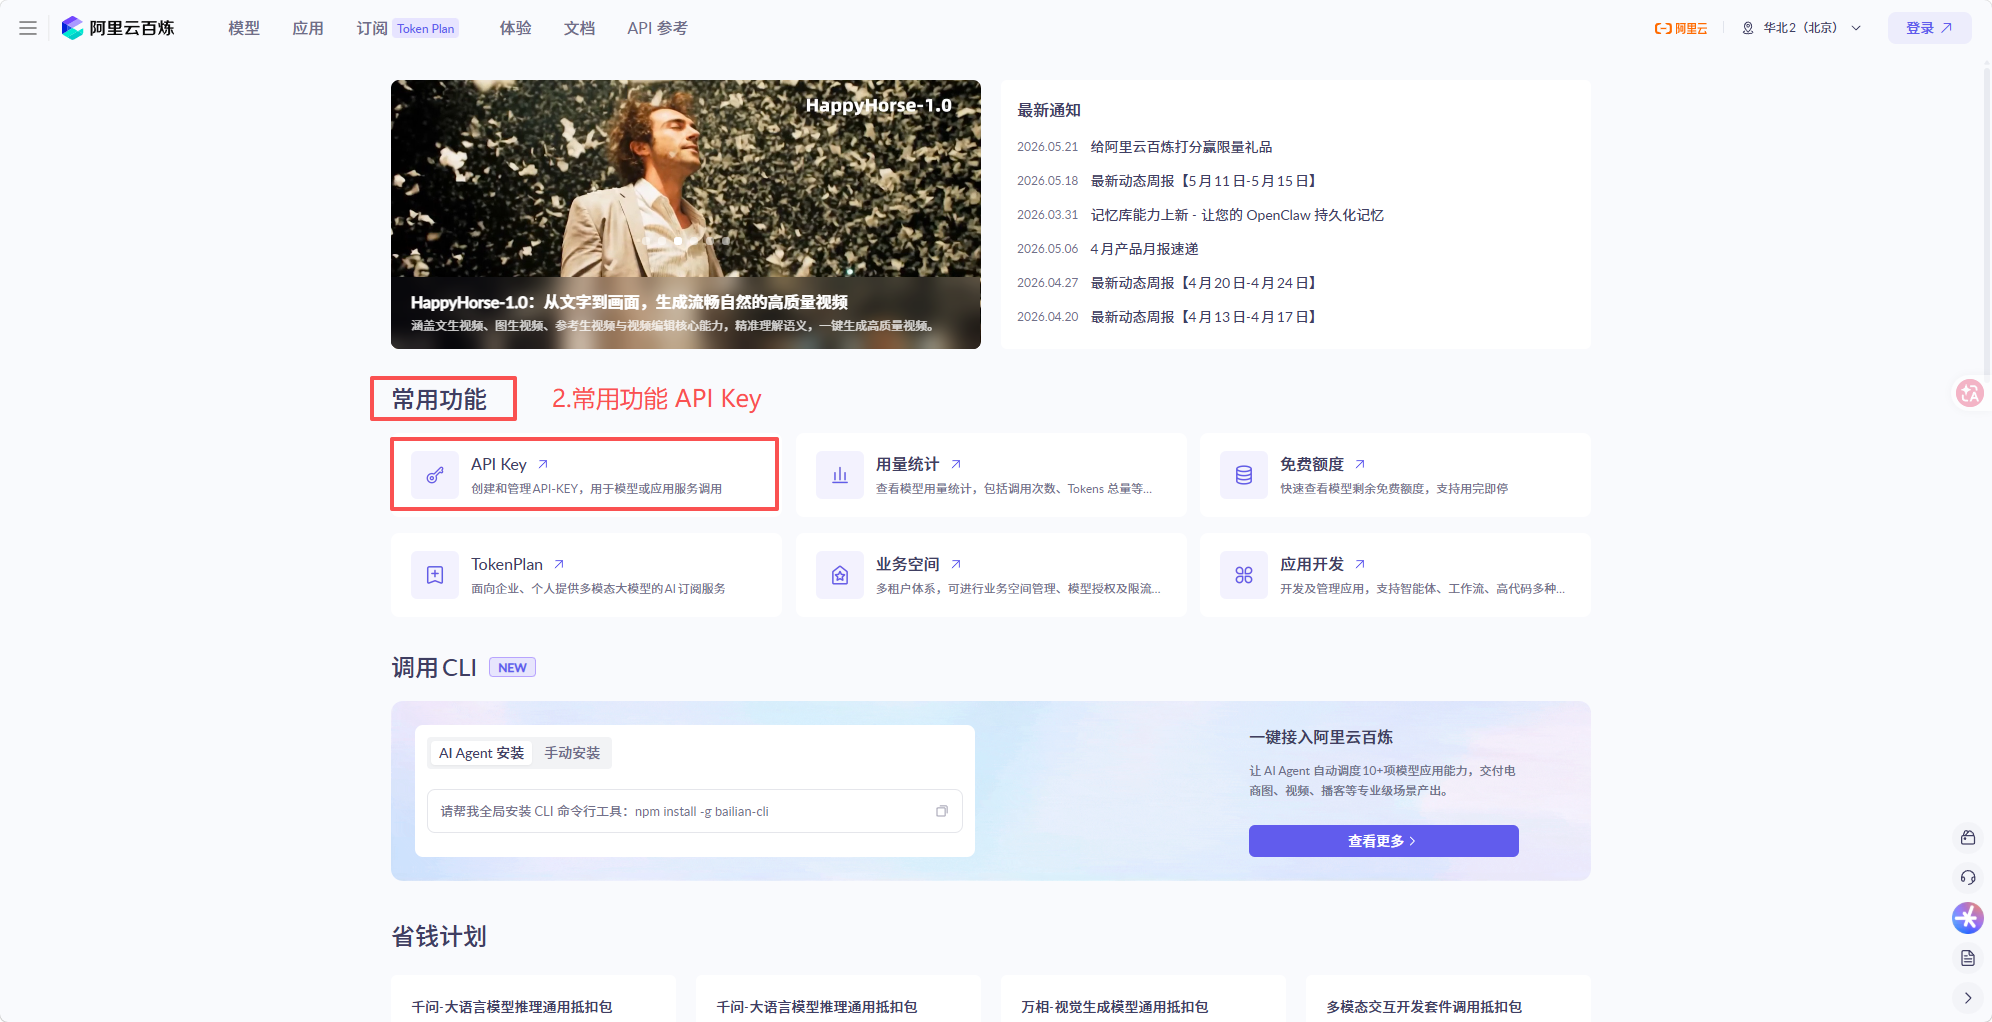Open notice 4 月产品月报速递
Viewport: 1992px width, 1022px height.
coord(1144,249)
